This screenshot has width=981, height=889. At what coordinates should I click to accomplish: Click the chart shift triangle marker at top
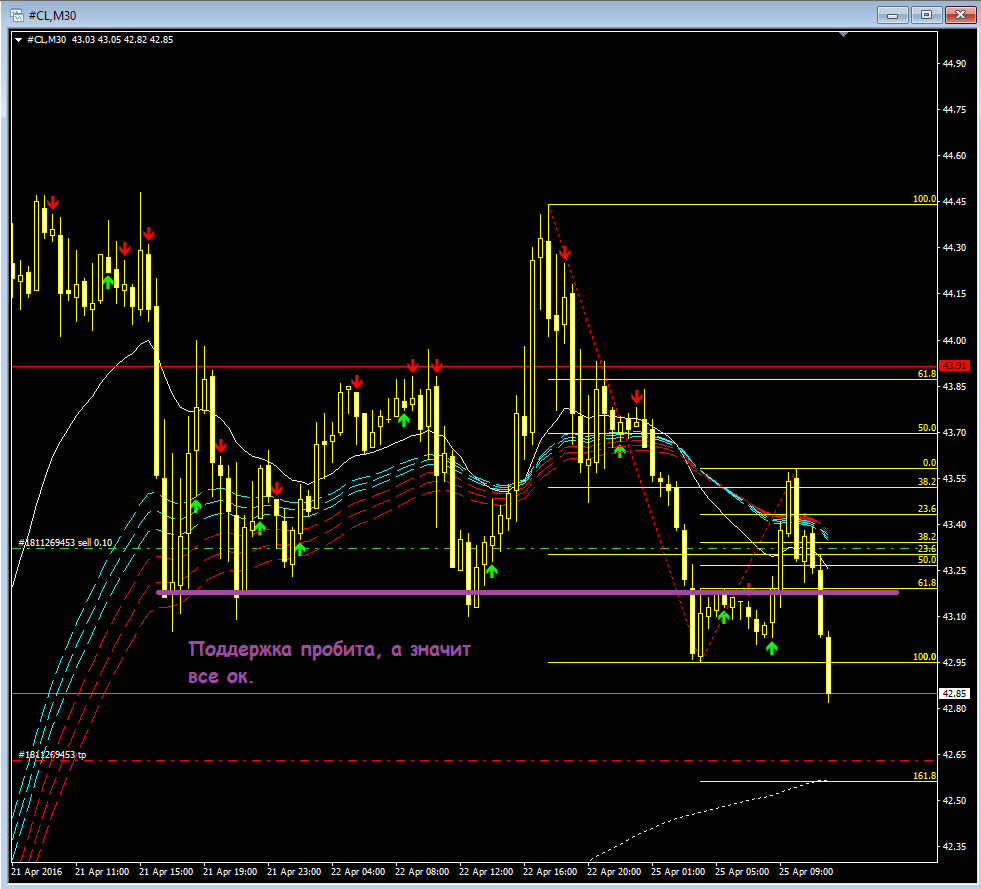(843, 34)
